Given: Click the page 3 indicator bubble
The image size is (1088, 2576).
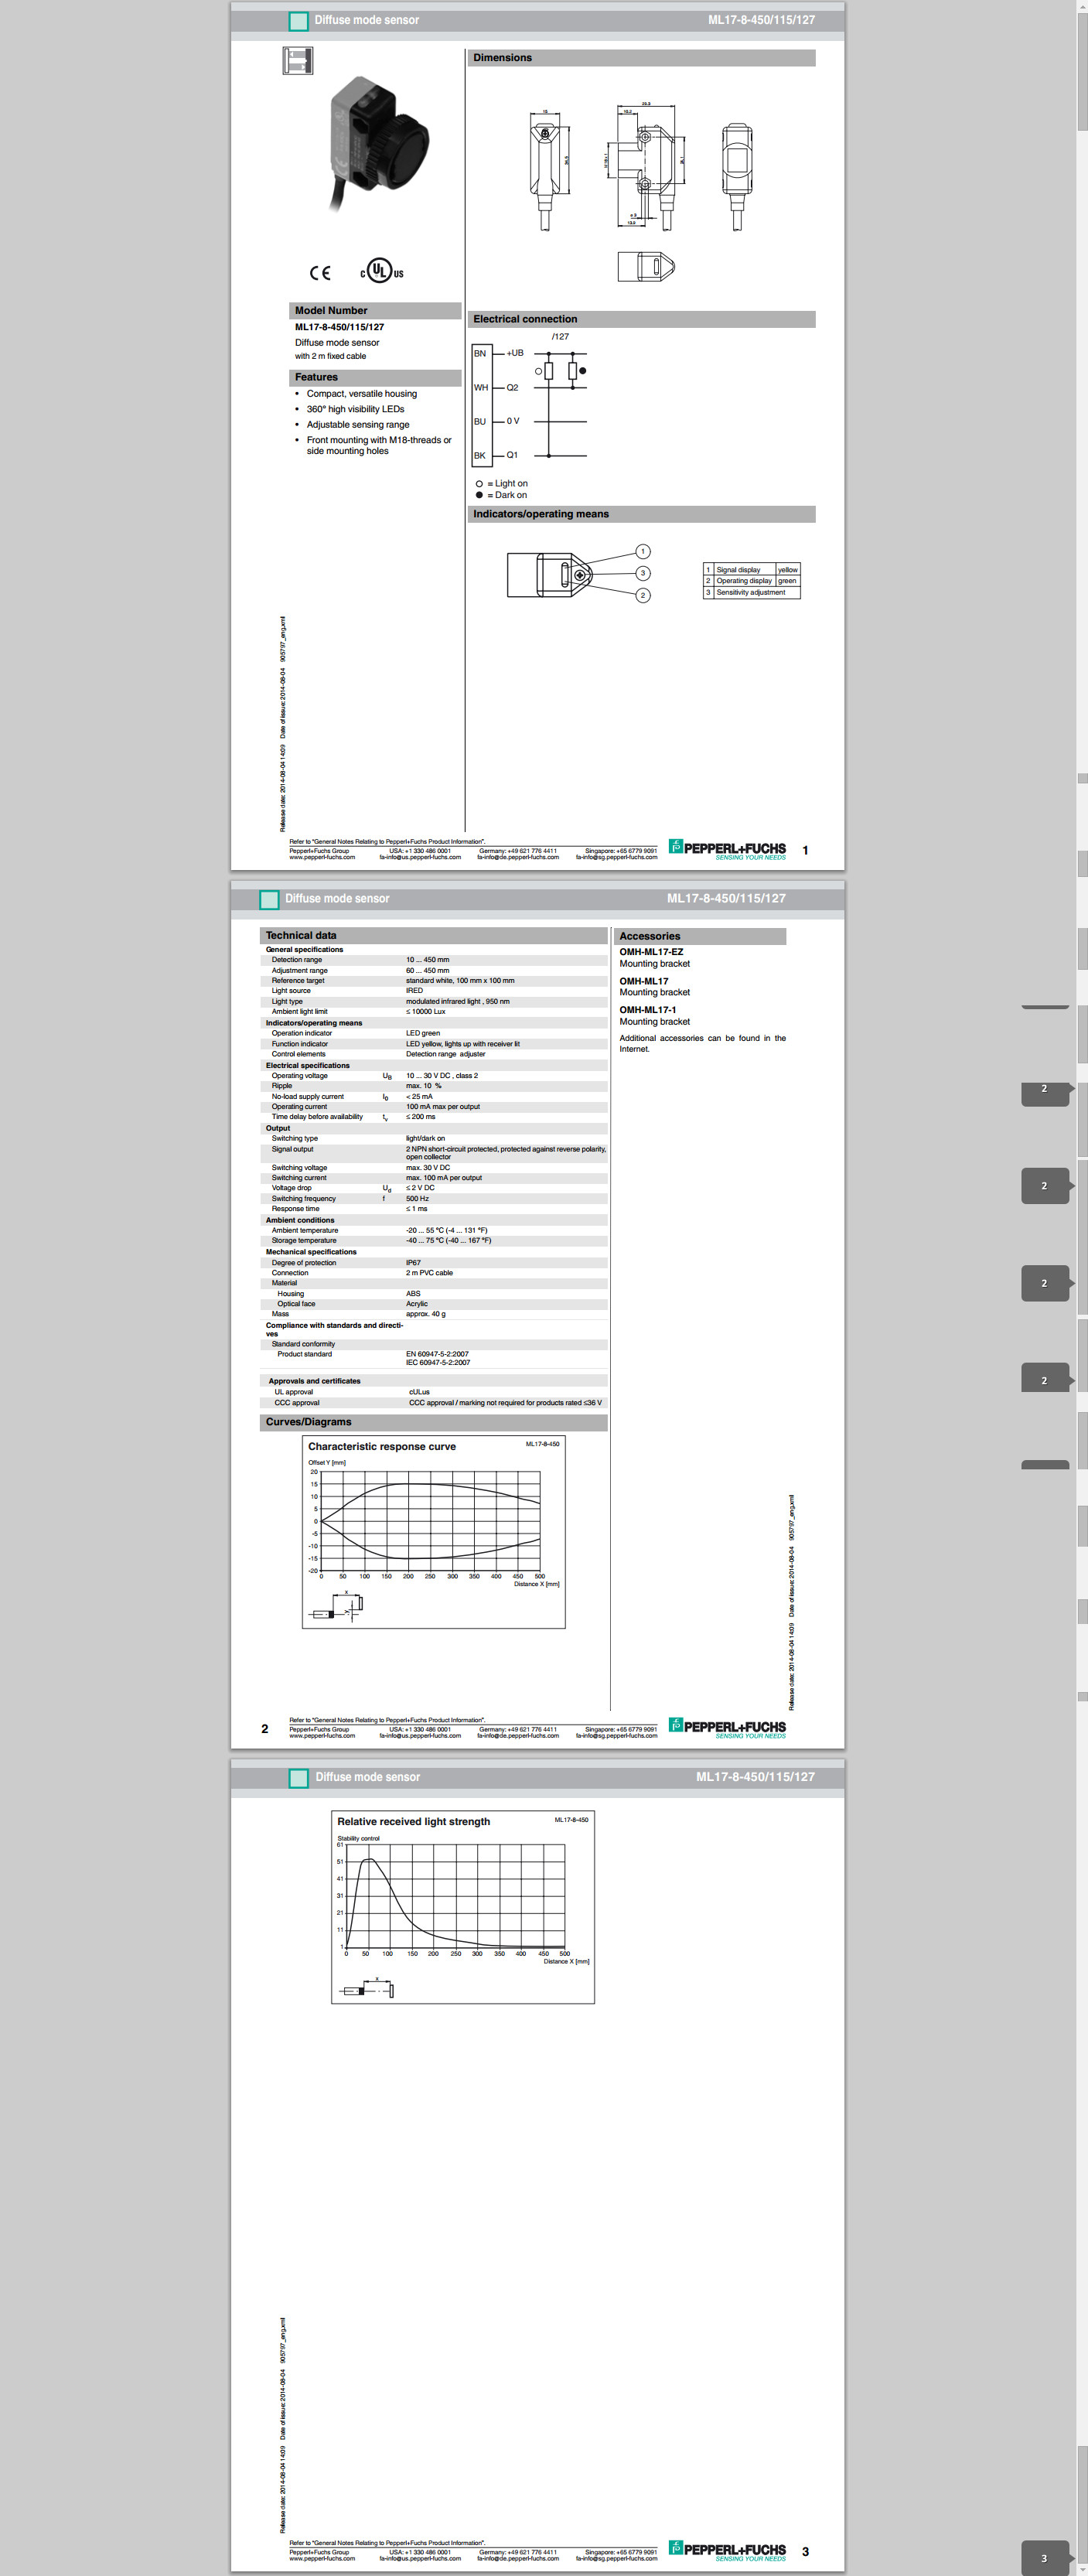Looking at the screenshot, I should (1045, 2557).
